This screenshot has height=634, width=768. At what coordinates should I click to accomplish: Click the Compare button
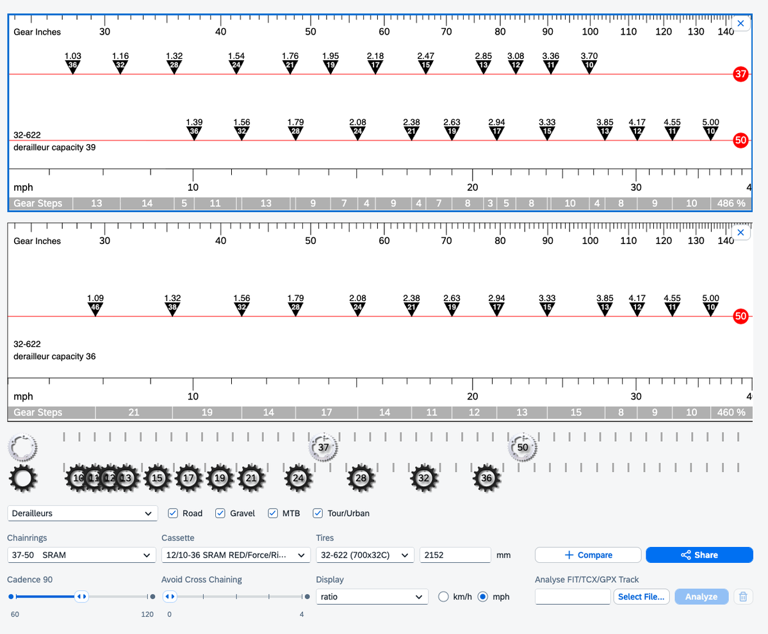click(588, 555)
